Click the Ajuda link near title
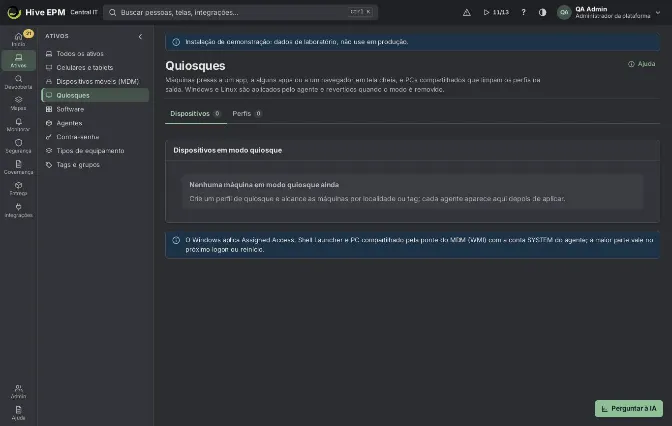 pos(642,64)
